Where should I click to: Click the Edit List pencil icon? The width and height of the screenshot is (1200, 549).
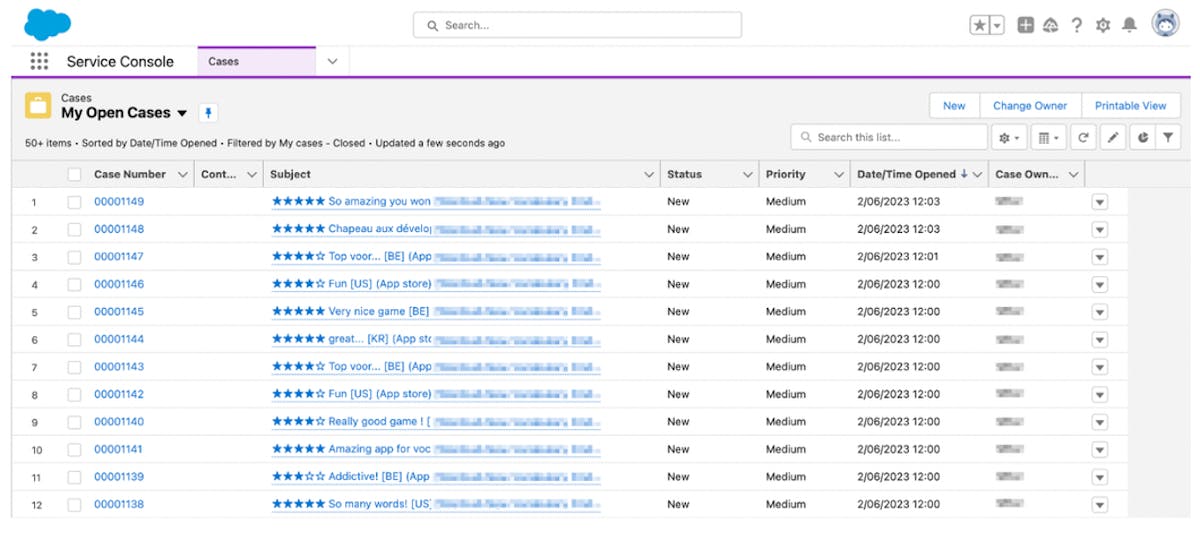(1112, 138)
